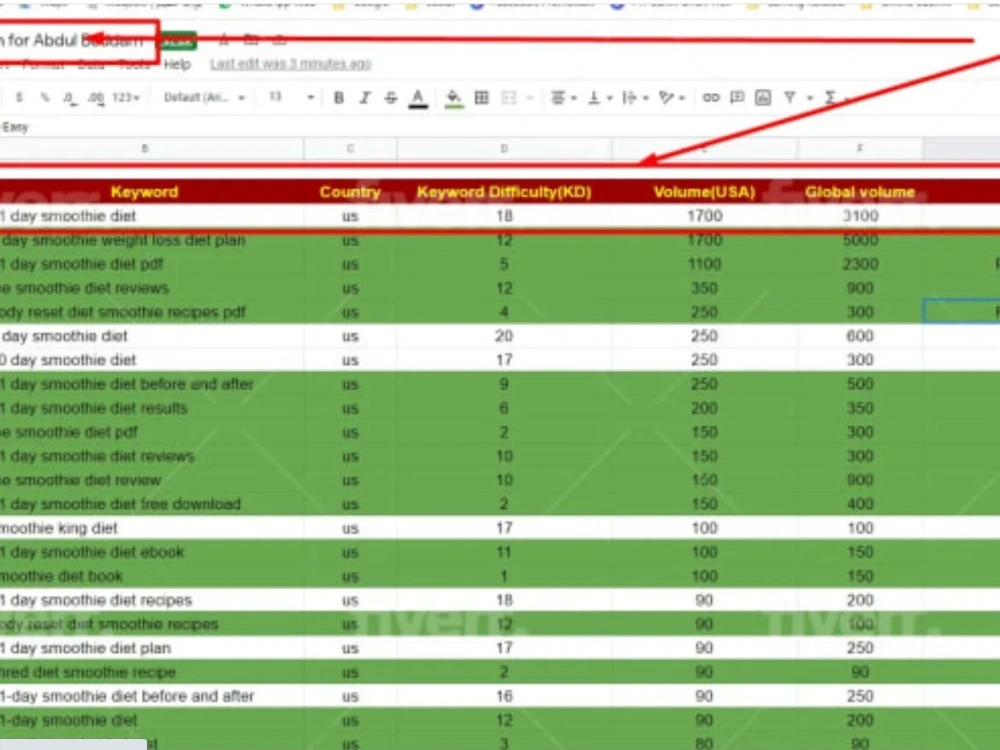Select column C header

click(350, 149)
